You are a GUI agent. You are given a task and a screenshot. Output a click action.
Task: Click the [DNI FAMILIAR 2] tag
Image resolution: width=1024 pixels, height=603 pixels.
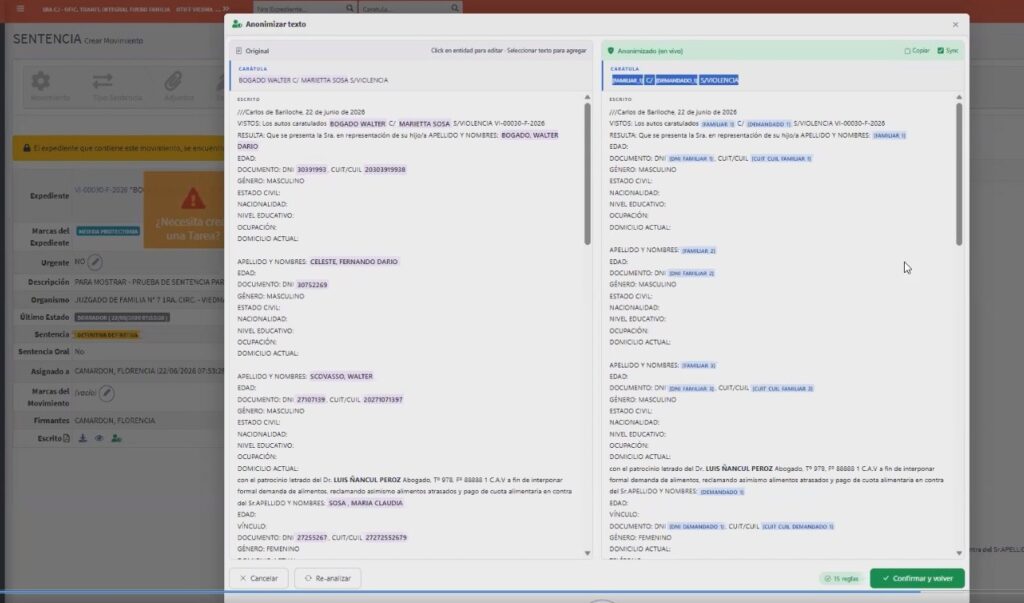[x=692, y=274]
